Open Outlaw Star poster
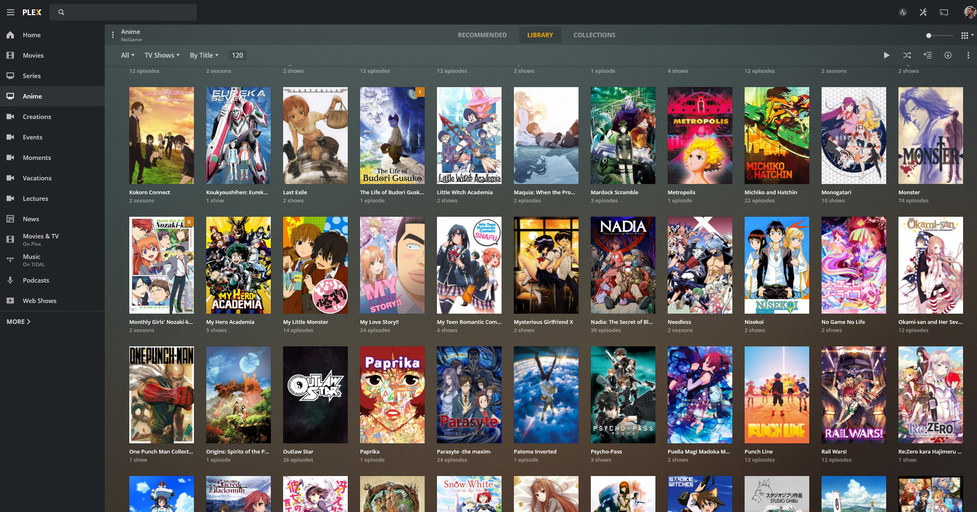 coord(315,395)
